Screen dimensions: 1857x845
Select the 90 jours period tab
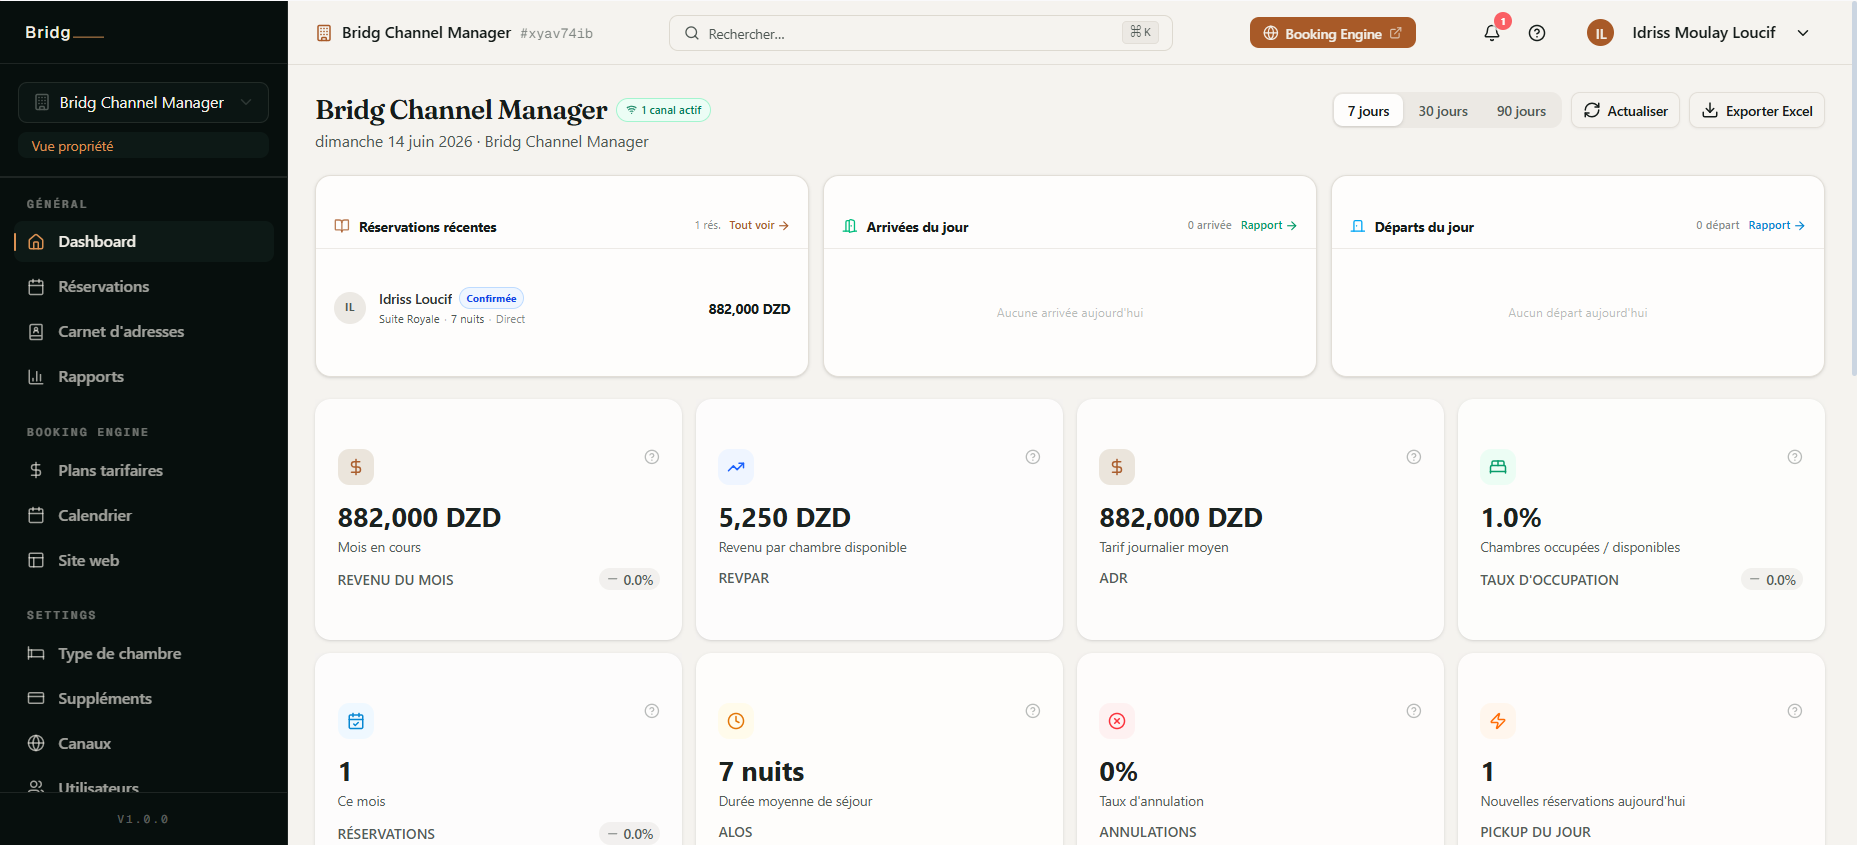pyautogui.click(x=1521, y=111)
